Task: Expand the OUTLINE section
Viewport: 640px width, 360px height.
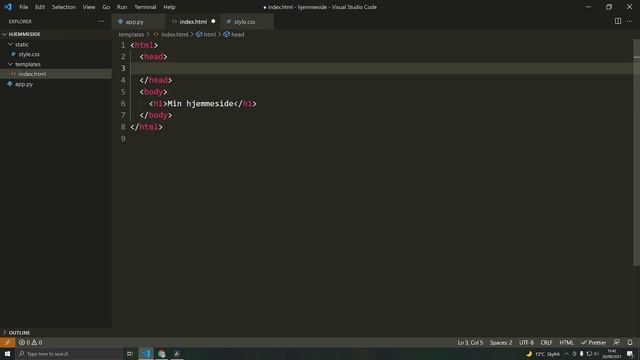Action: pos(56,333)
